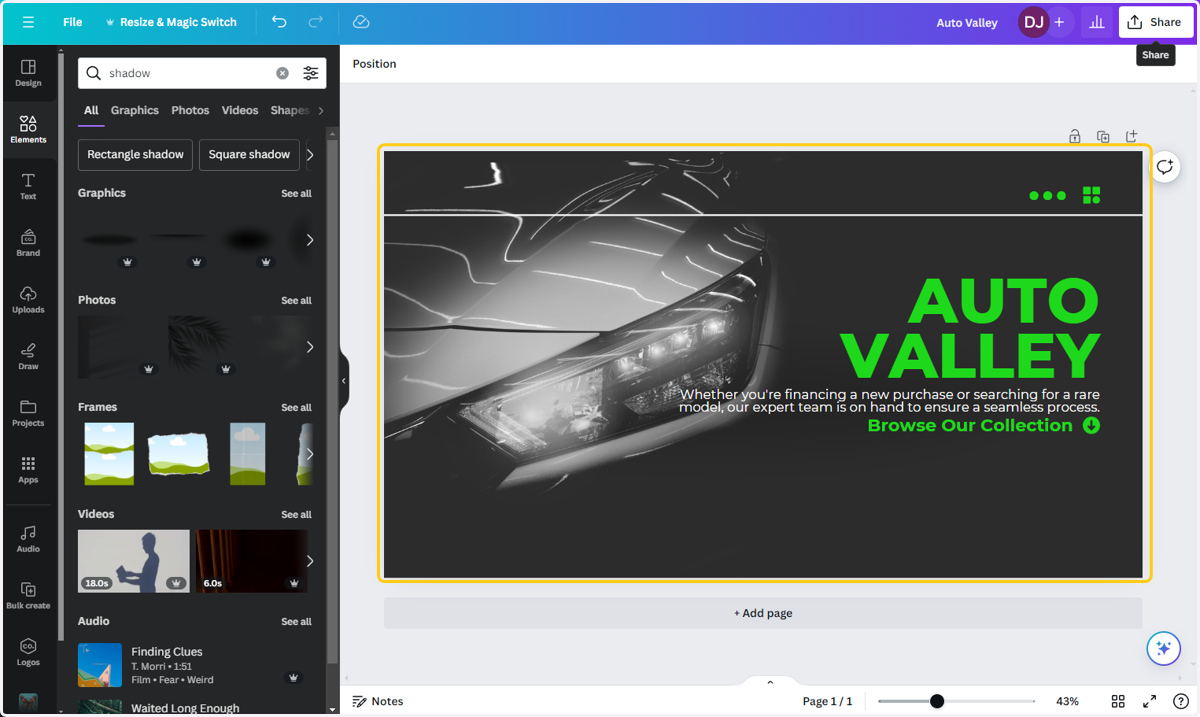Open Resize & Magic Switch
The image size is (1200, 717).
(171, 22)
